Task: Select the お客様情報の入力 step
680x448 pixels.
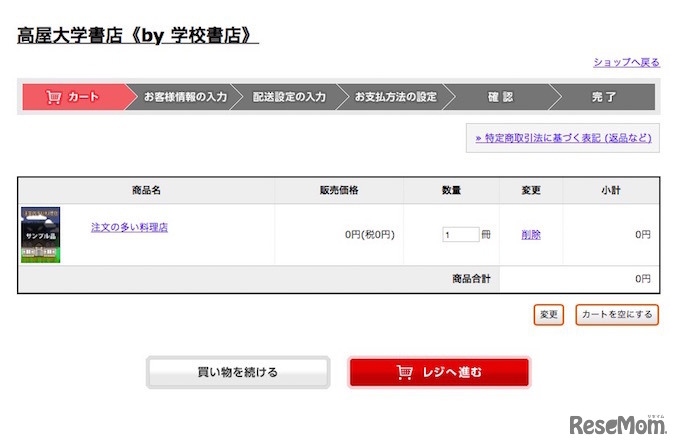Action: click(185, 97)
